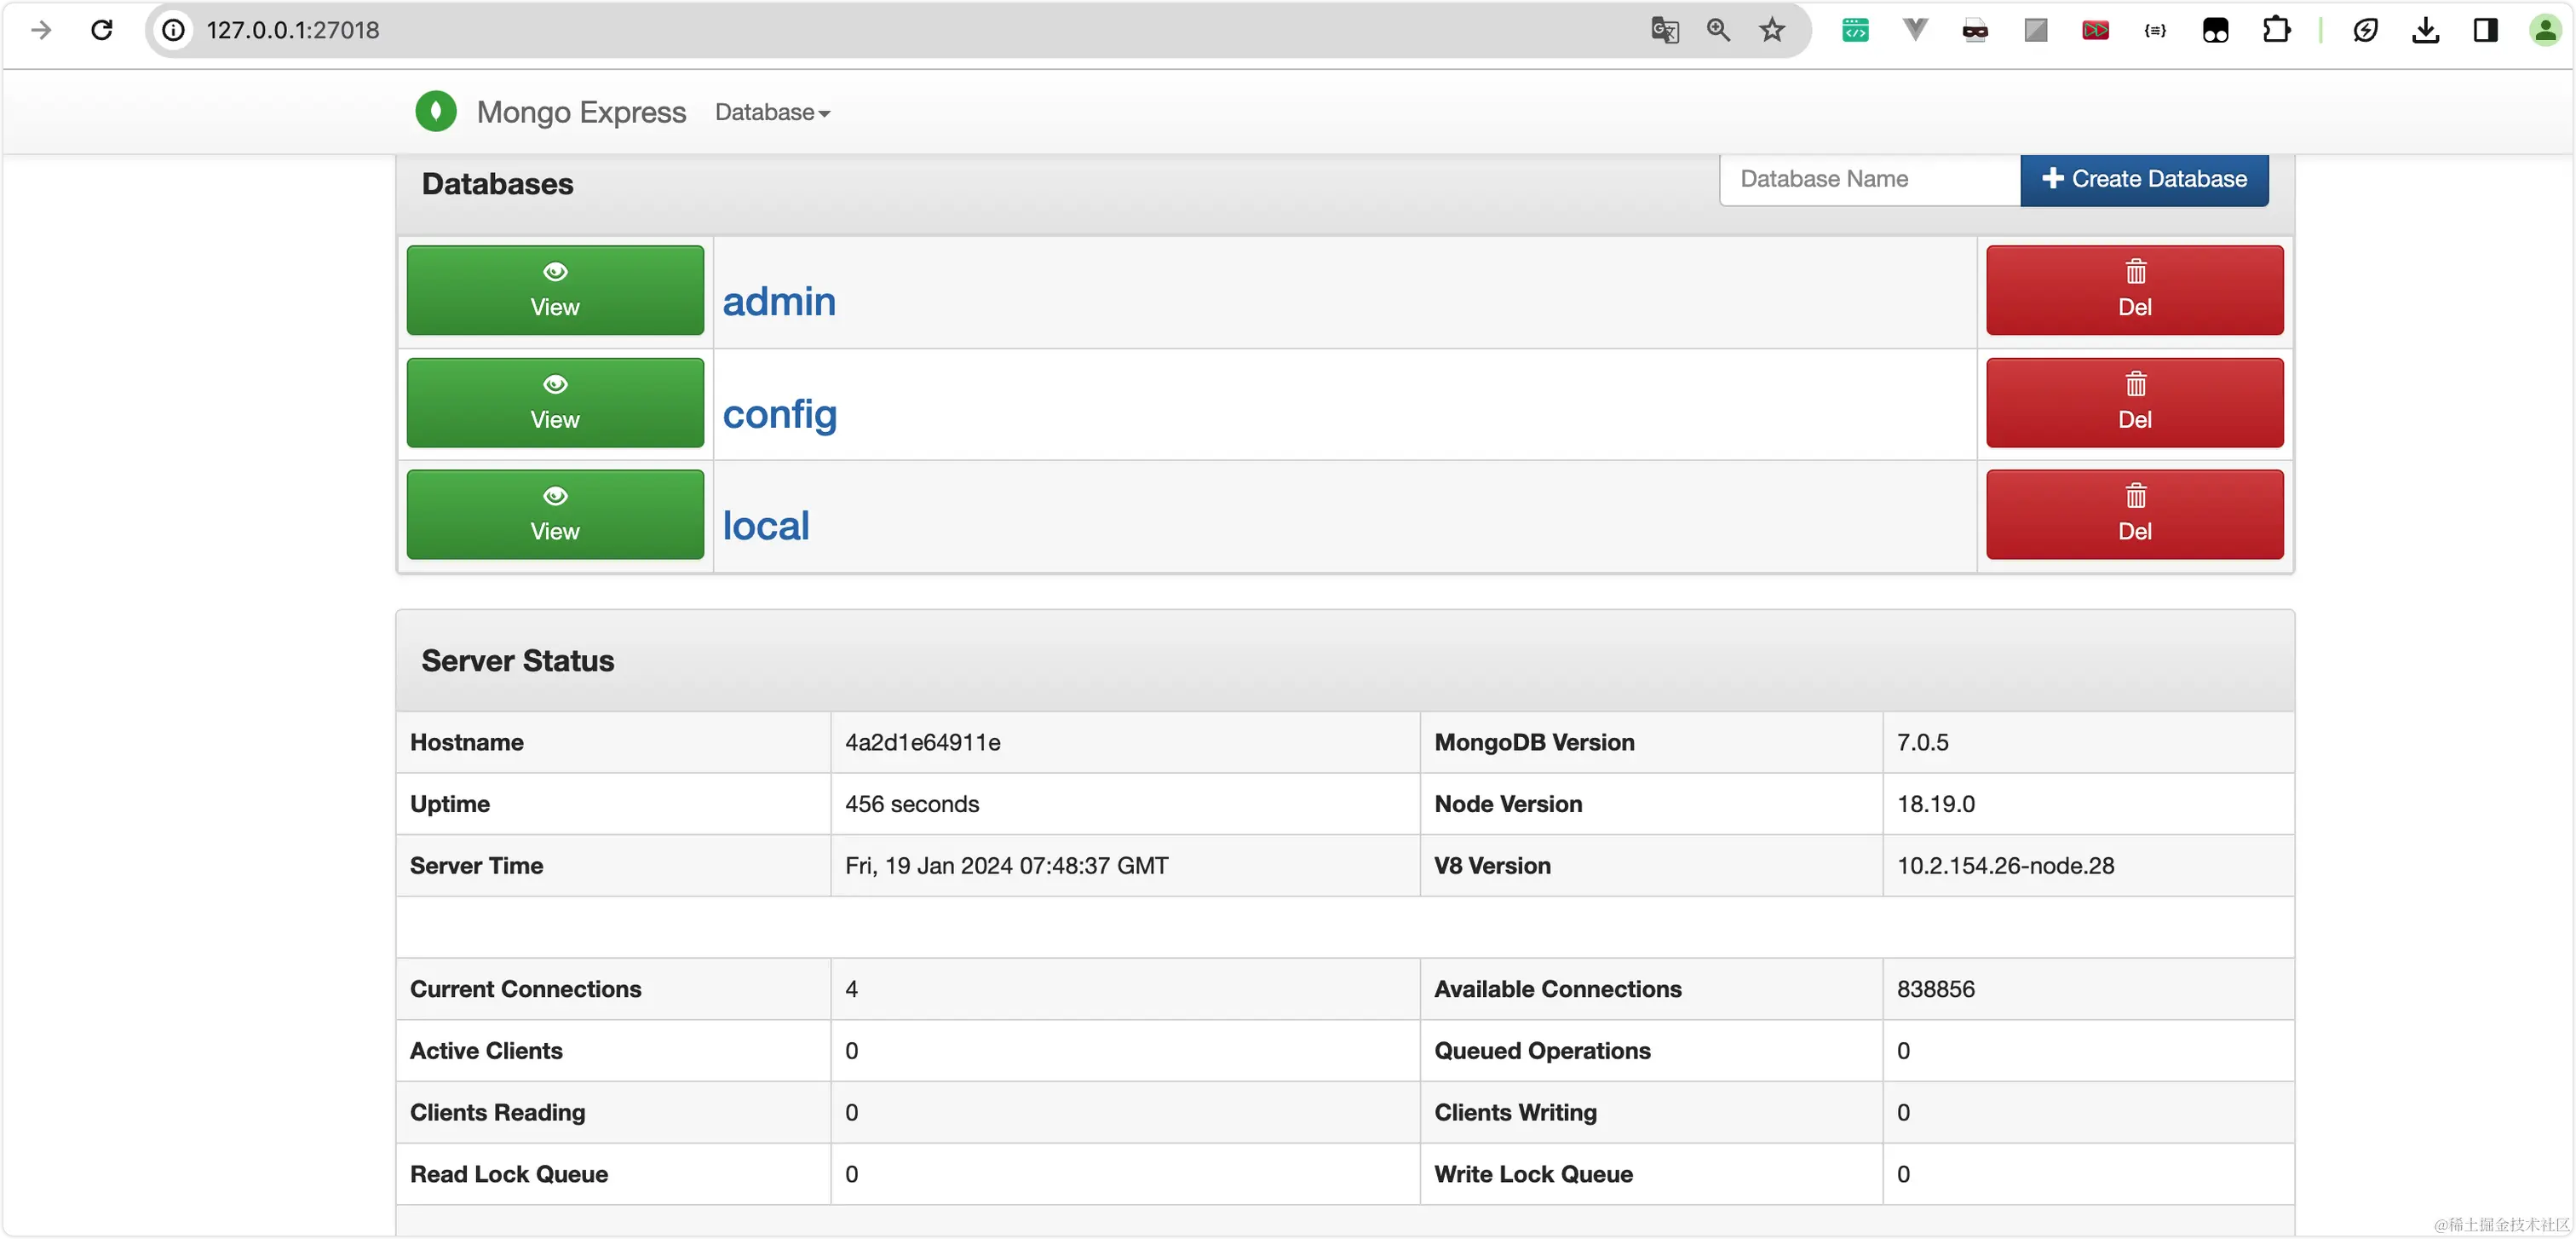
Task: Open the zoom magnifier icon in address bar
Action: pyautogui.click(x=1718, y=30)
